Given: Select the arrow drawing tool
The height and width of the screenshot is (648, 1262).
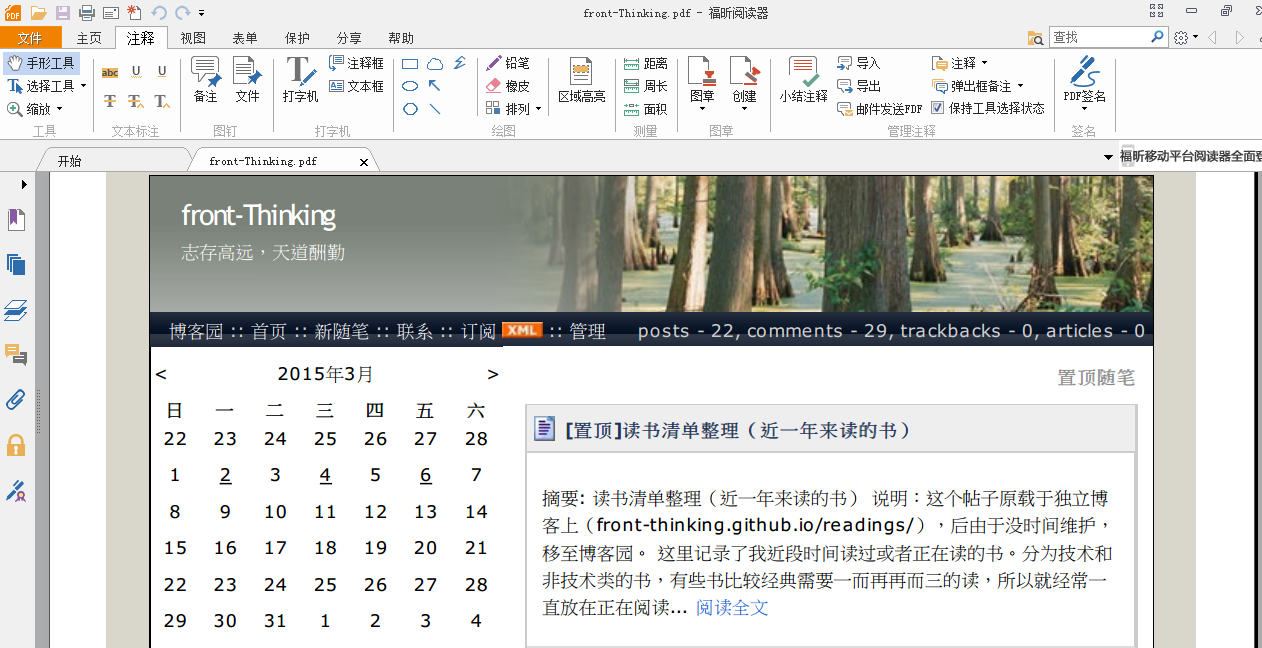Looking at the screenshot, I should point(435,86).
